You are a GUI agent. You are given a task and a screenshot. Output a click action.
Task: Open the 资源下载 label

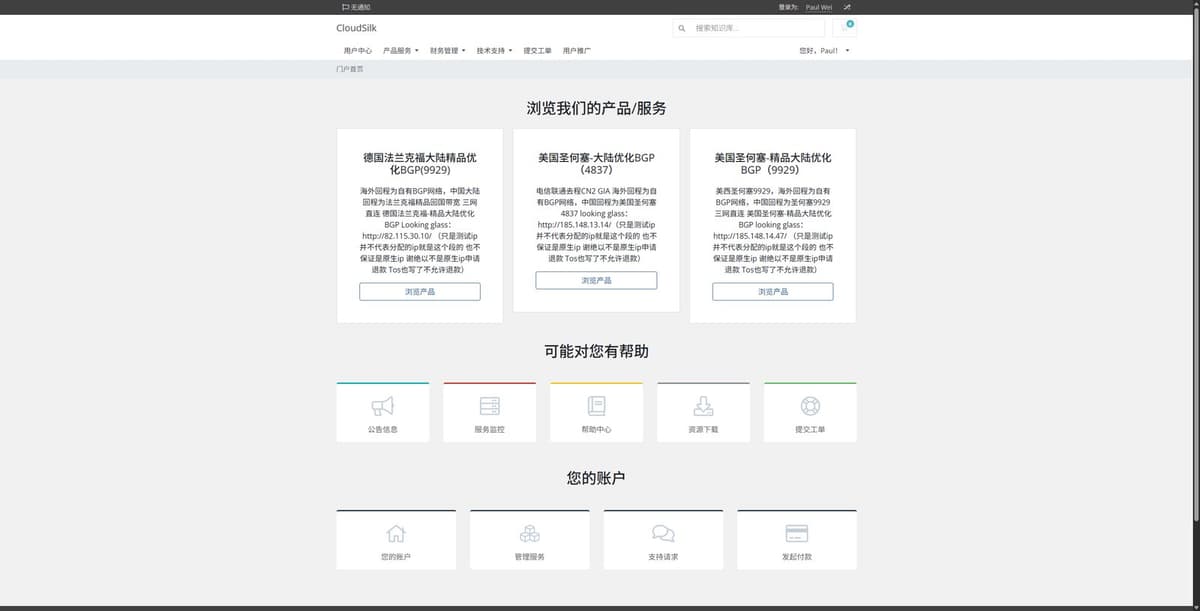(703, 429)
